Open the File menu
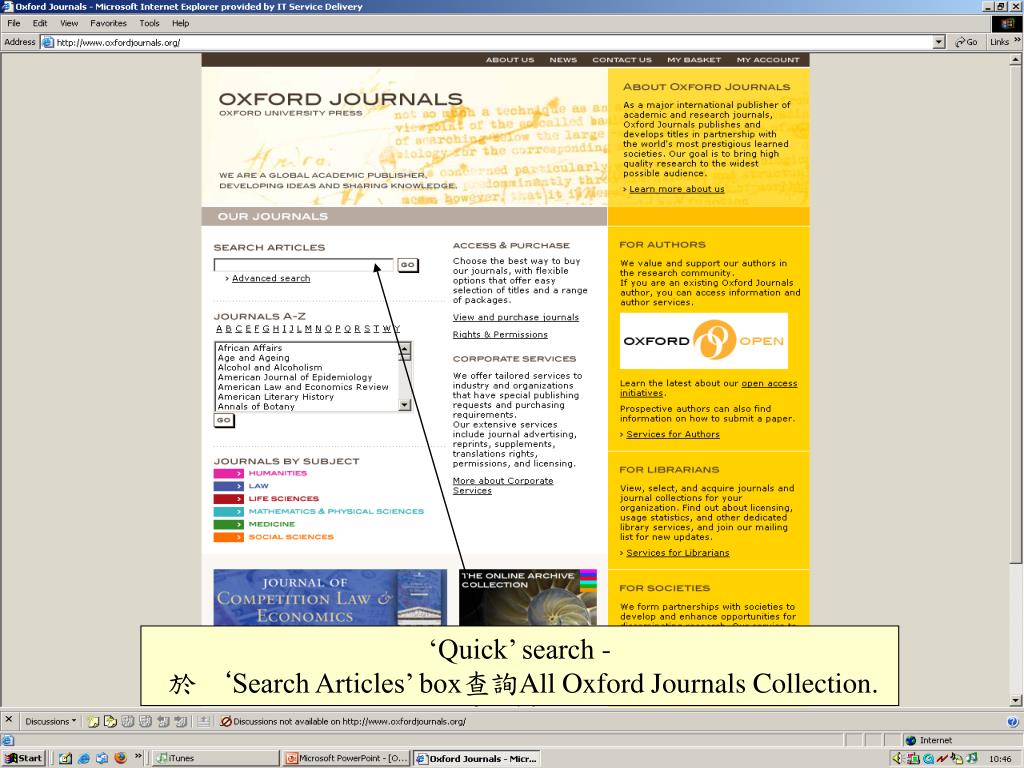The image size is (1024, 768). [14, 23]
